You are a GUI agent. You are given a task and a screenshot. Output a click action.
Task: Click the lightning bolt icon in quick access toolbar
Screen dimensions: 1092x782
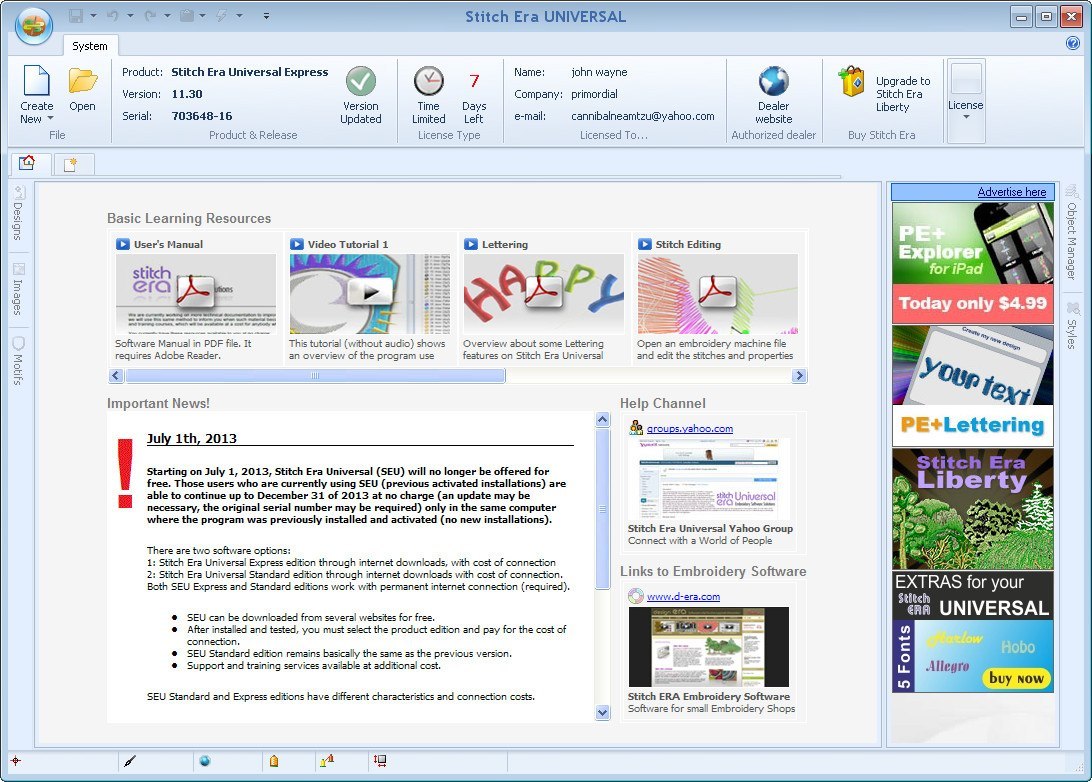click(x=222, y=15)
